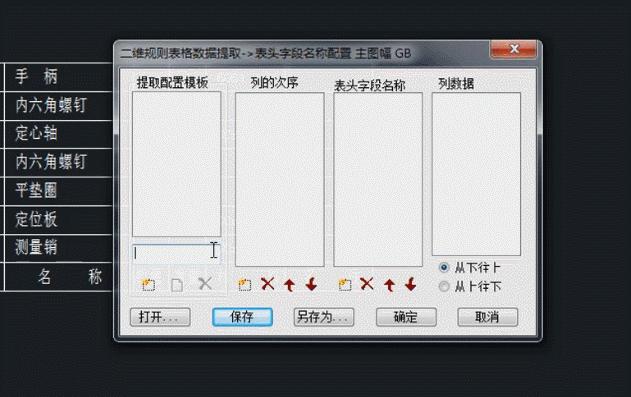Click the 平垫圈 table cell
The image size is (631, 397).
(58, 191)
